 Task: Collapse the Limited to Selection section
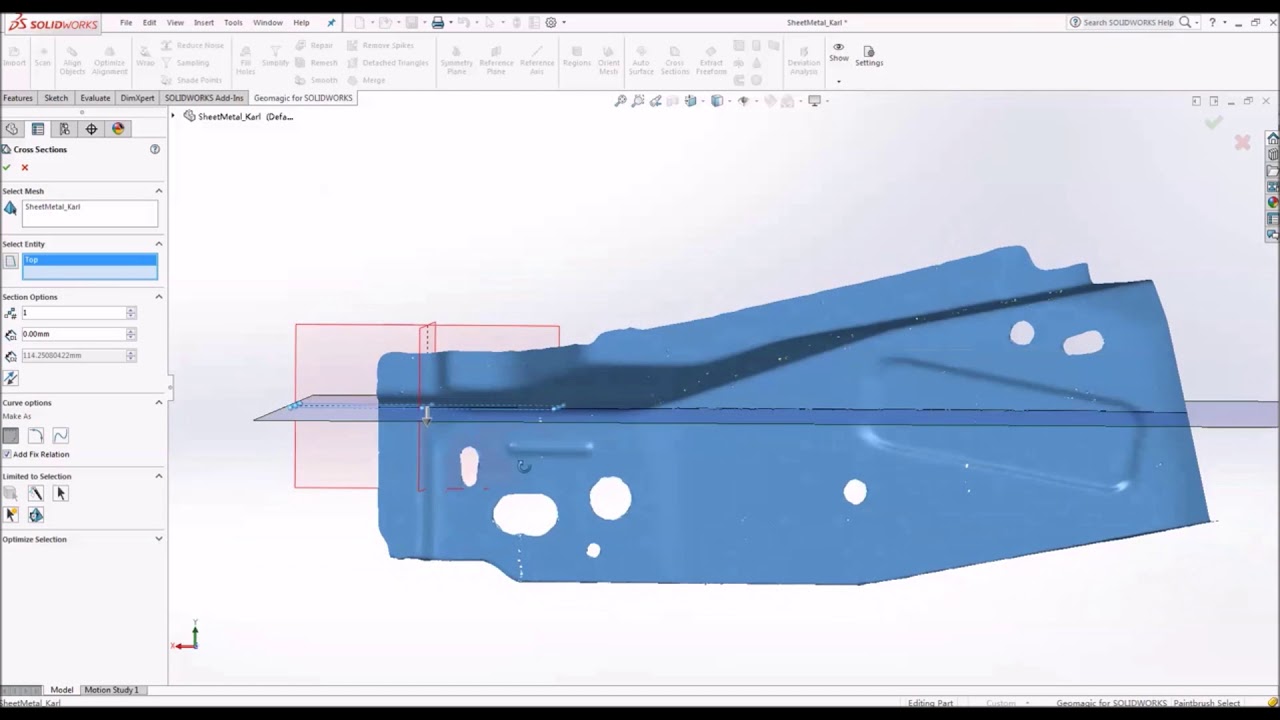pyautogui.click(x=158, y=476)
